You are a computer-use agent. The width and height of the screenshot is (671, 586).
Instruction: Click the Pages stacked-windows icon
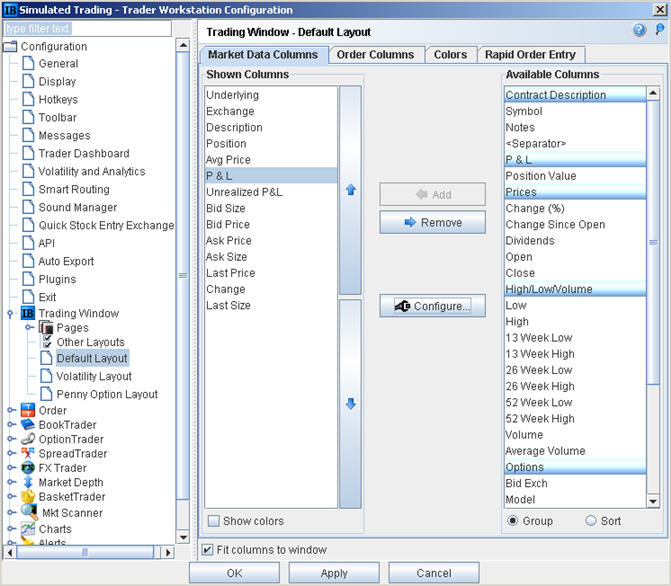click(46, 327)
